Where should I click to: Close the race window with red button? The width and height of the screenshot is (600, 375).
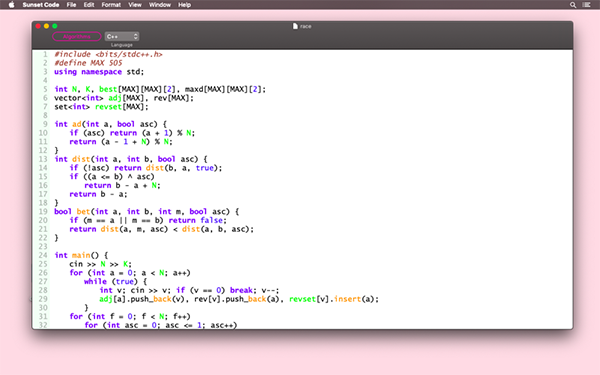pyautogui.click(x=38, y=26)
